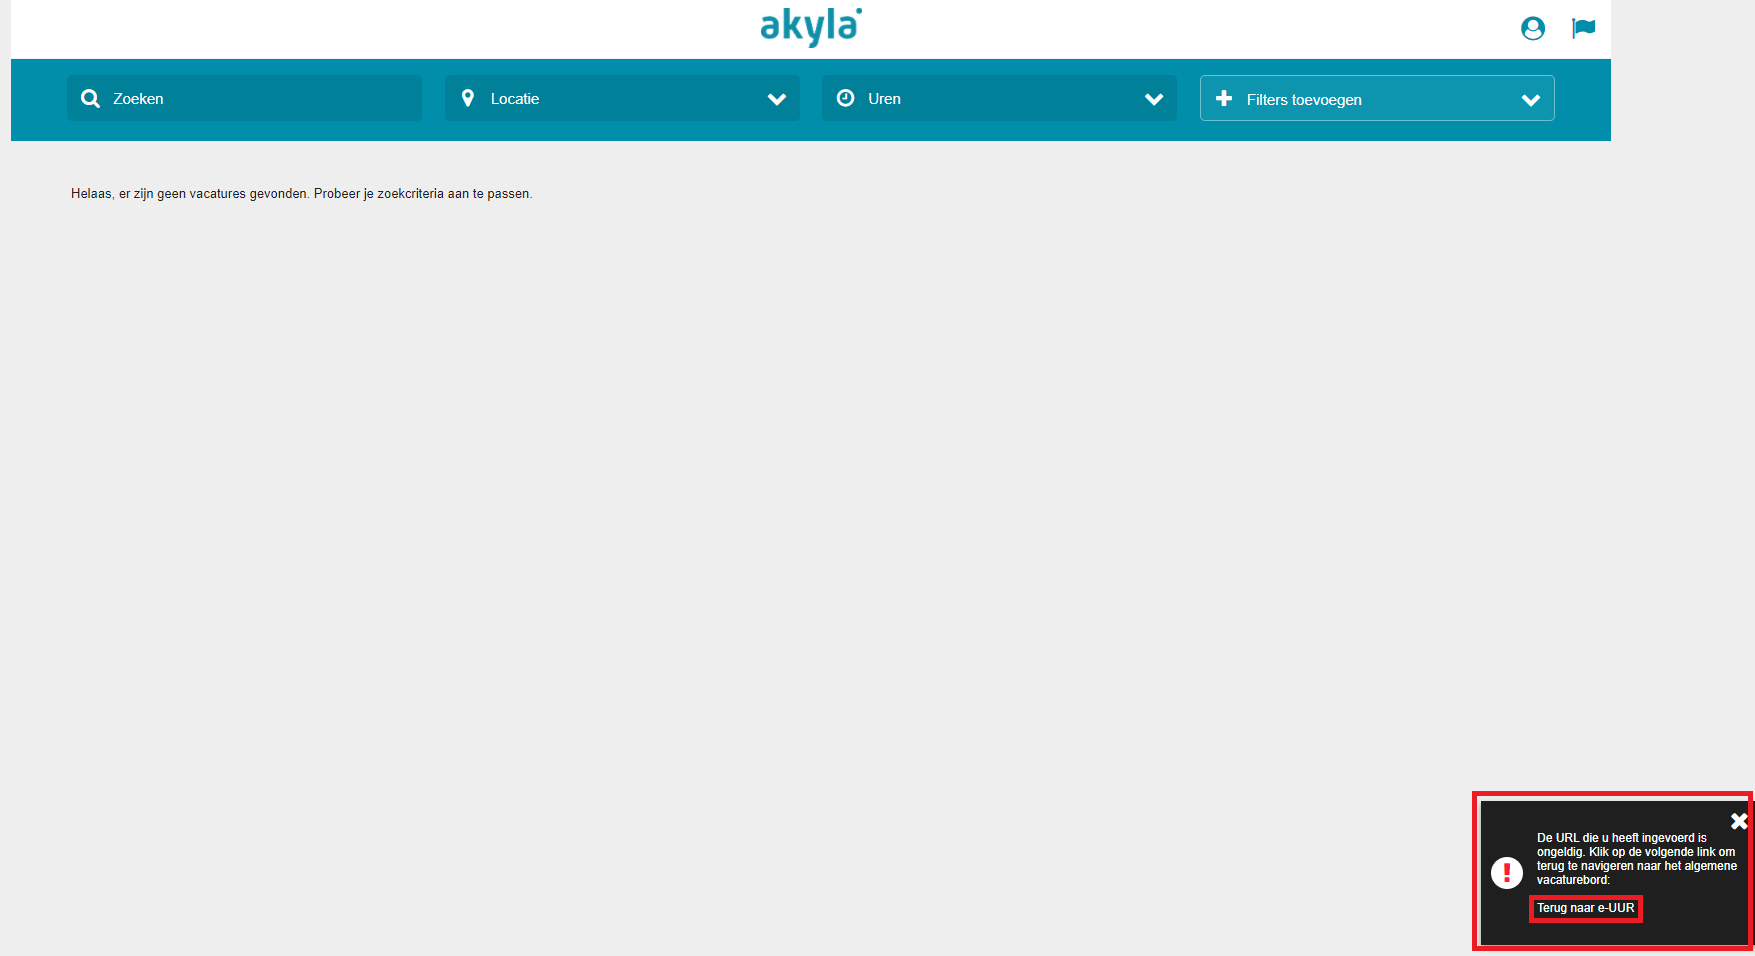
Task: Follow the Terug naar e-UUR link
Action: (x=1586, y=908)
